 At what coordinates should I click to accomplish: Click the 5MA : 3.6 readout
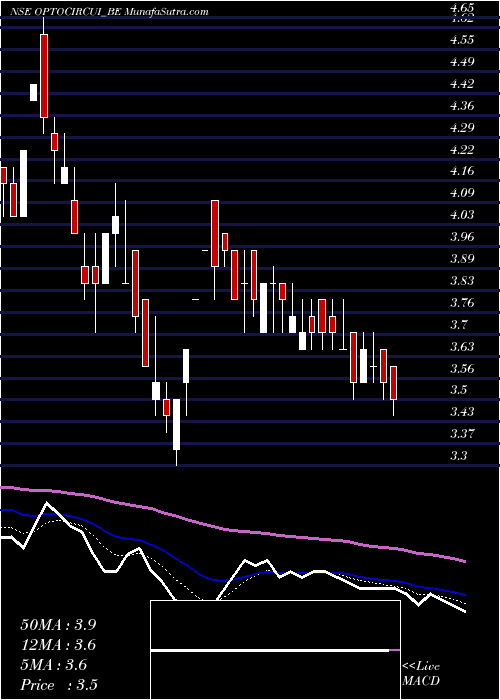click(54, 665)
